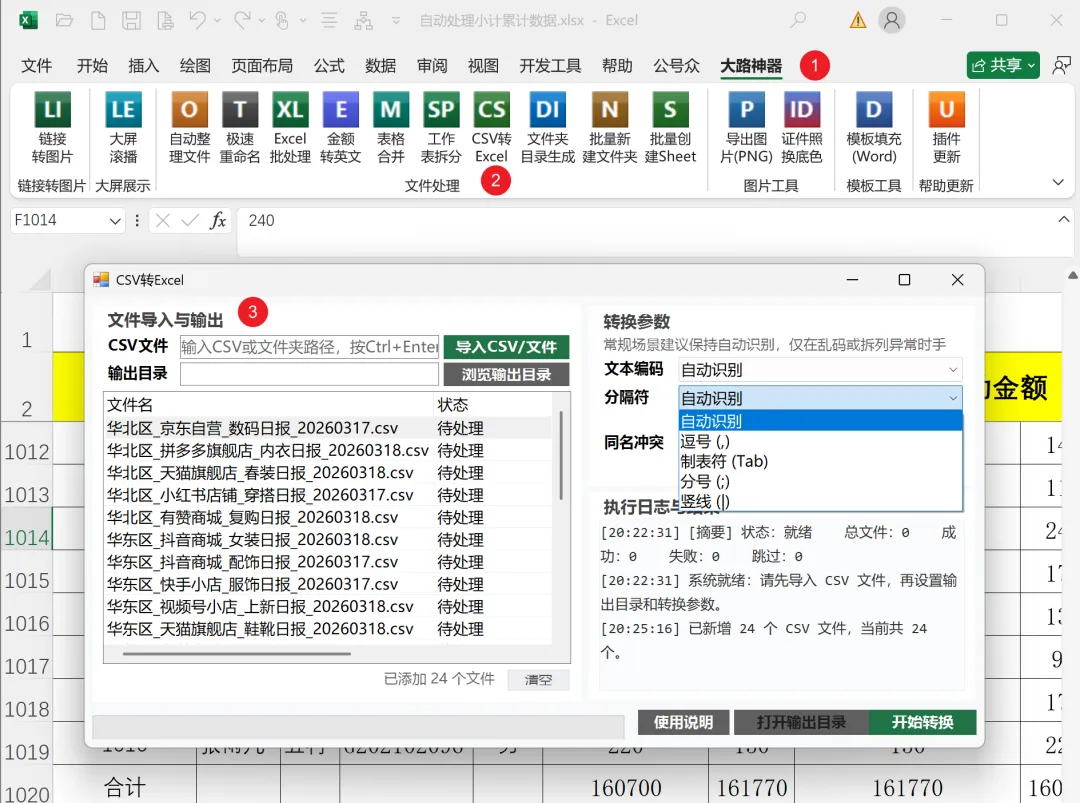
Task: Click the 输出目录 input field
Action: point(309,374)
